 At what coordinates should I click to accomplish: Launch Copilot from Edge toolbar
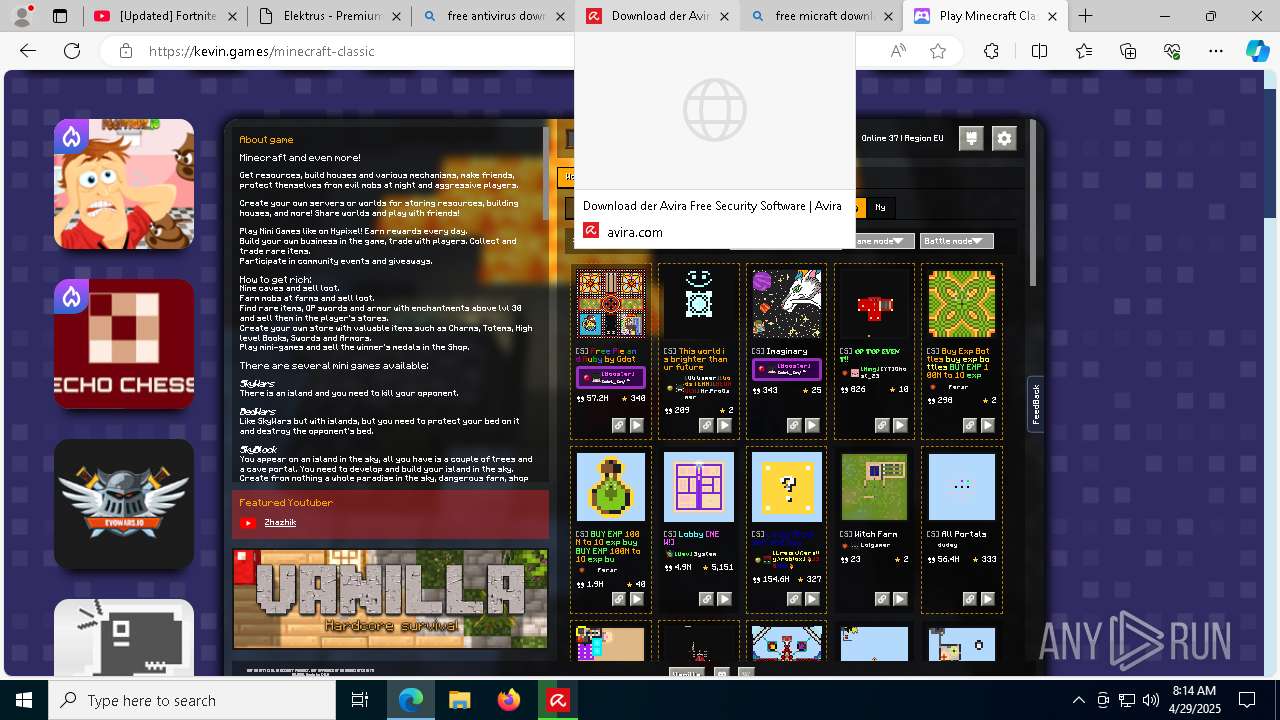click(1257, 51)
